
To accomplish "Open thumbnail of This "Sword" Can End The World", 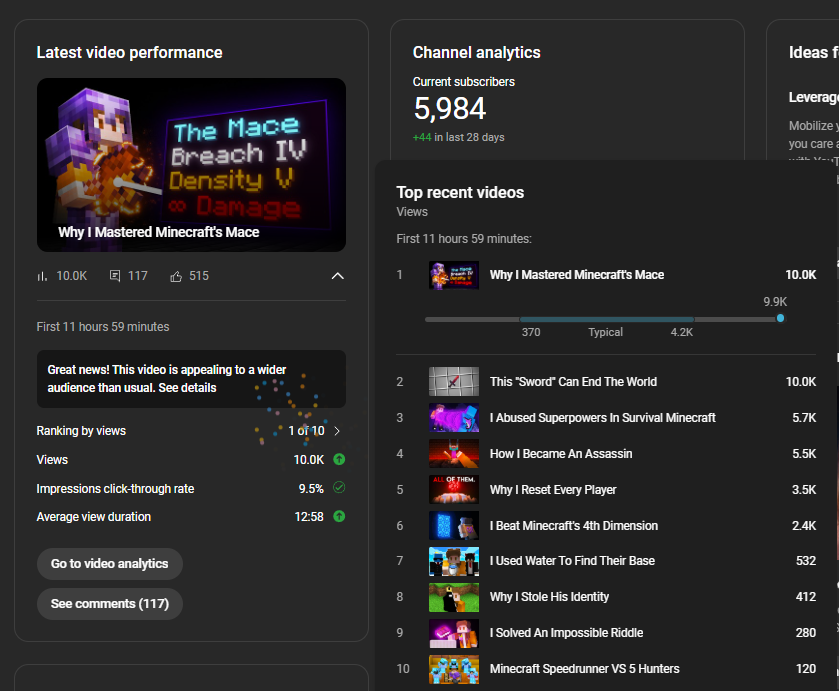I will pos(454,382).
